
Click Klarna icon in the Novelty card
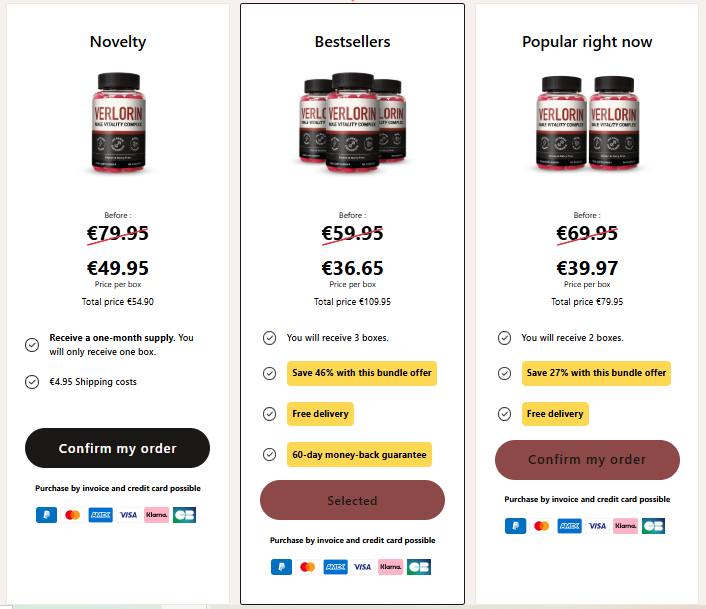pyautogui.click(x=156, y=515)
